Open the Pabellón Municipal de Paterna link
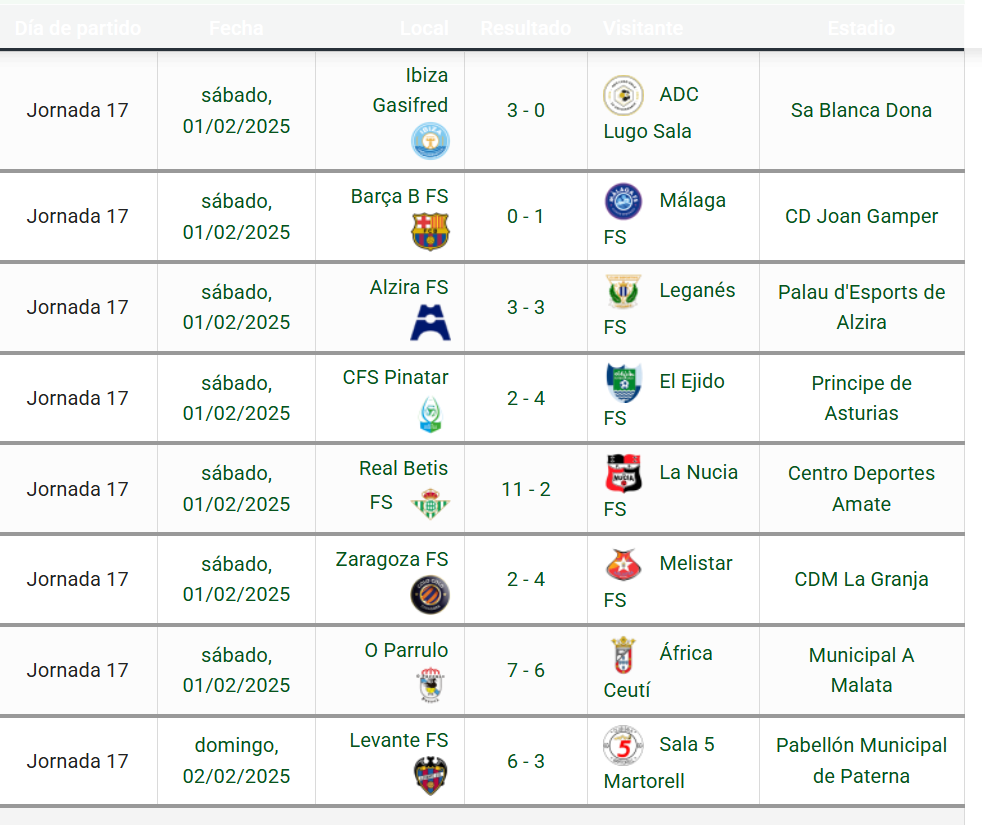982x825 pixels. coord(861,760)
